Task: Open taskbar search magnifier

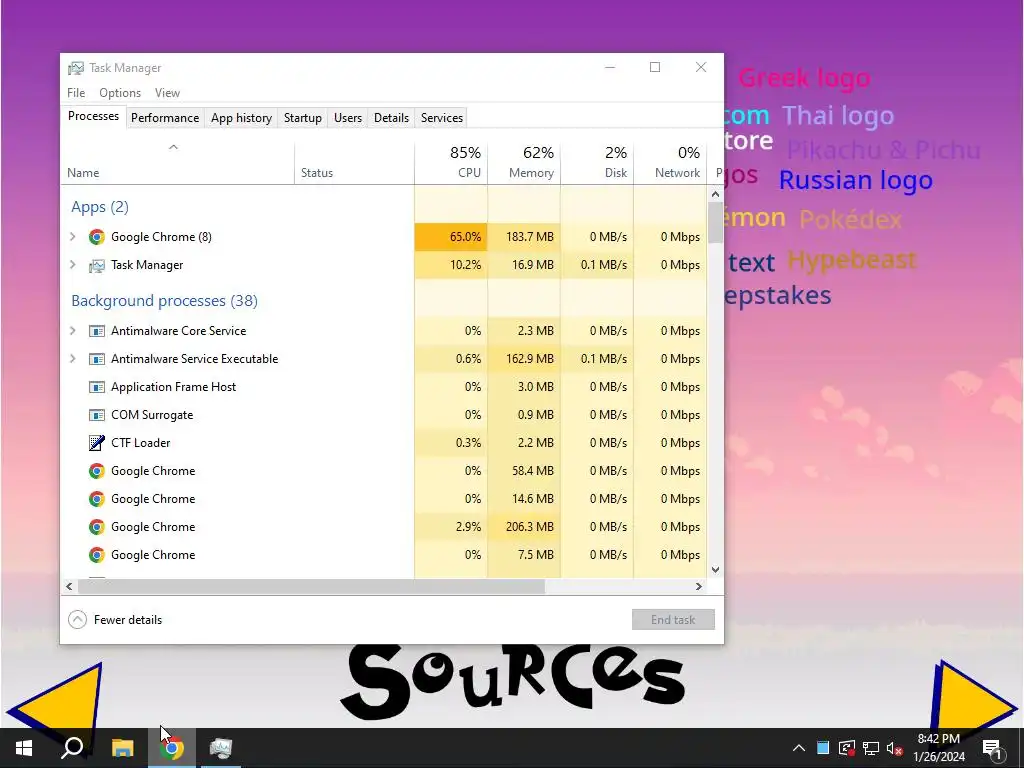Action: point(72,748)
